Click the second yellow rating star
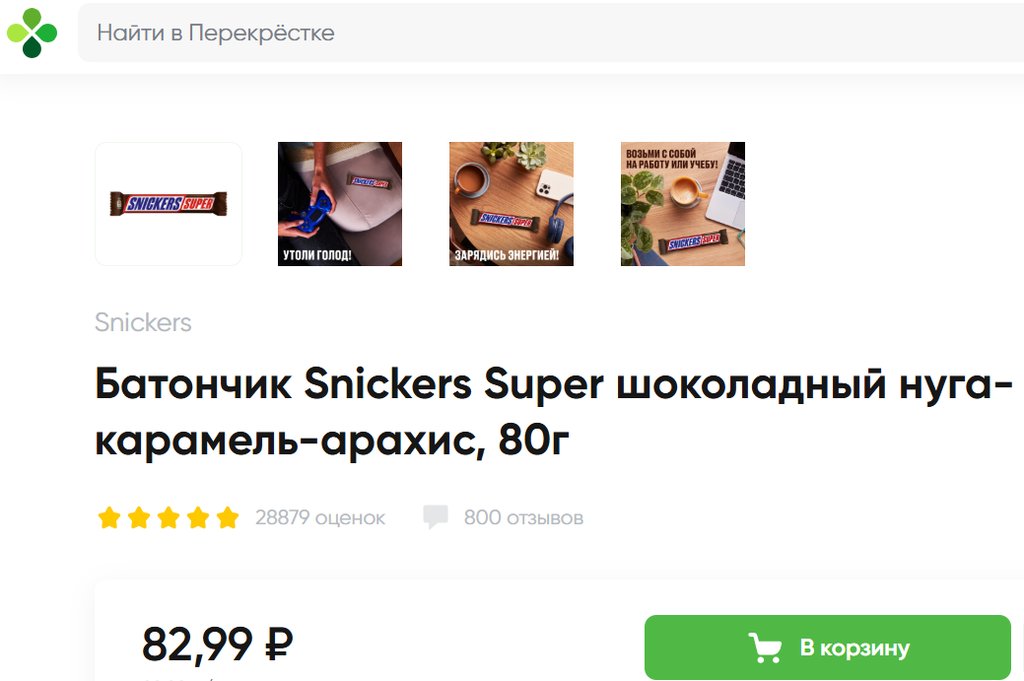 pos(139,517)
